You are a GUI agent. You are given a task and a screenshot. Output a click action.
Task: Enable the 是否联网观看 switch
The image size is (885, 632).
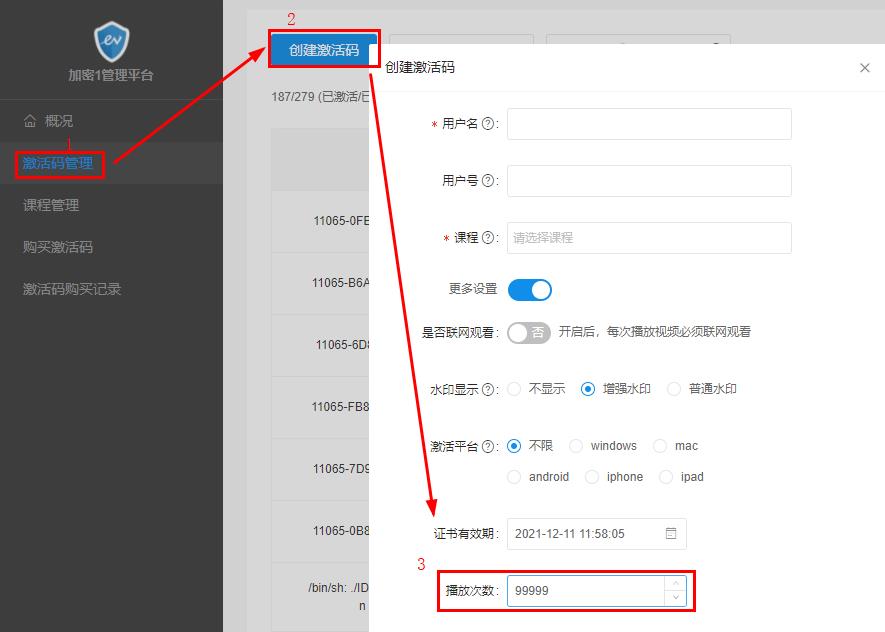[528, 332]
